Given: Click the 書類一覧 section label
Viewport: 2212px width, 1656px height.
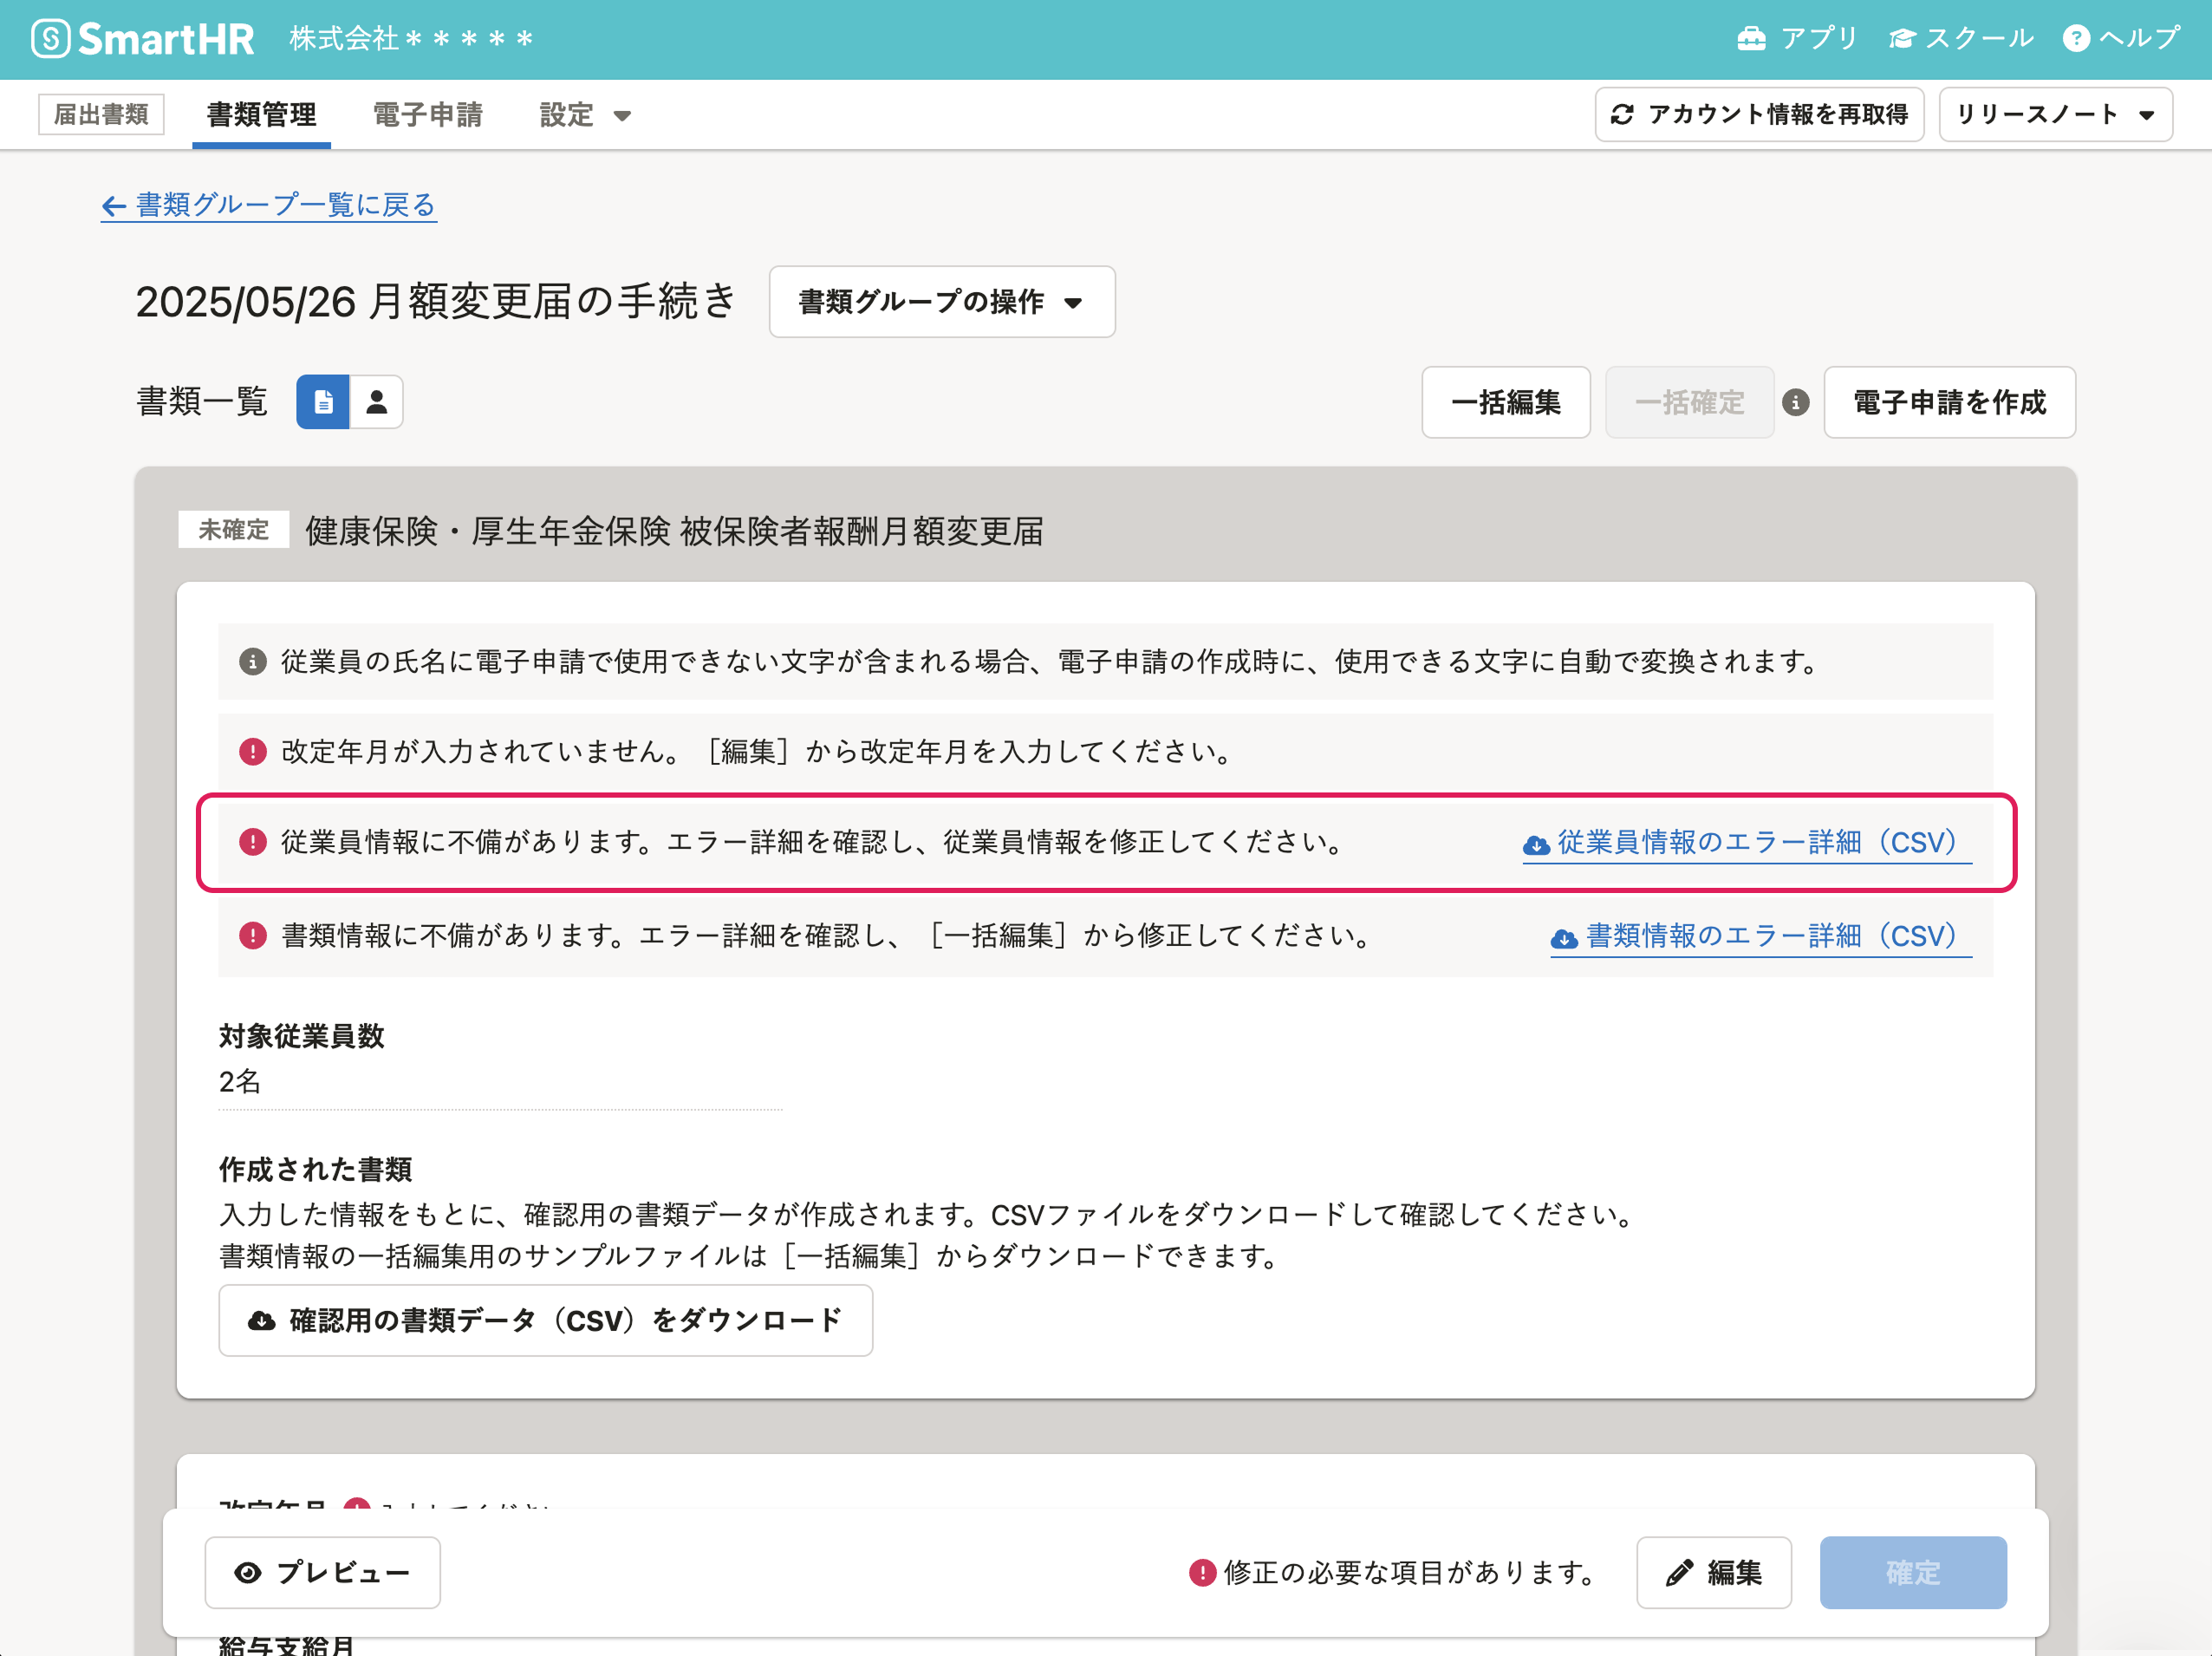Looking at the screenshot, I should point(202,402).
